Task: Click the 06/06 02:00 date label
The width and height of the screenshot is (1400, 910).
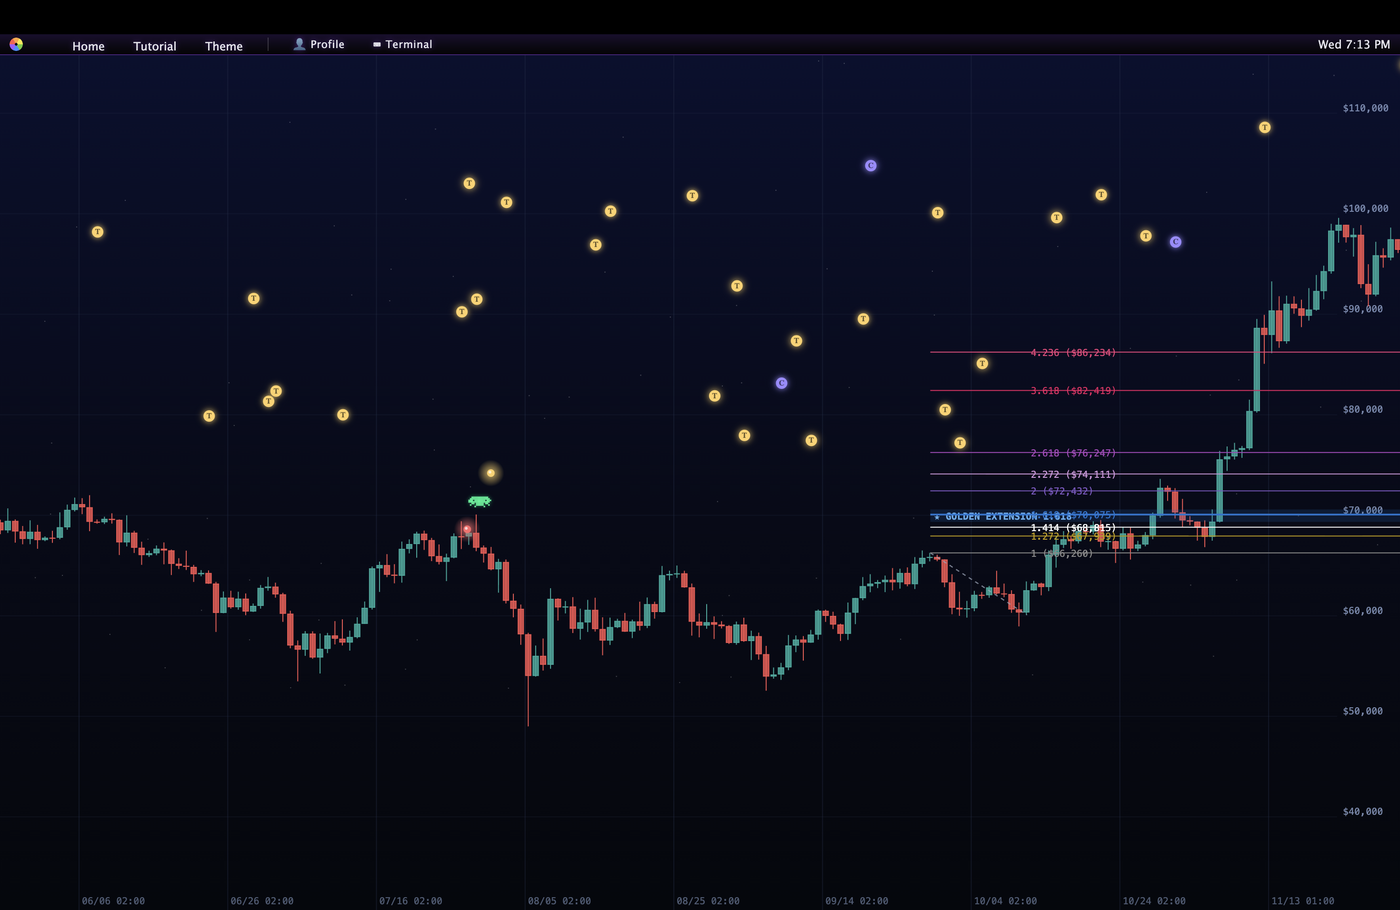Action: point(113,901)
